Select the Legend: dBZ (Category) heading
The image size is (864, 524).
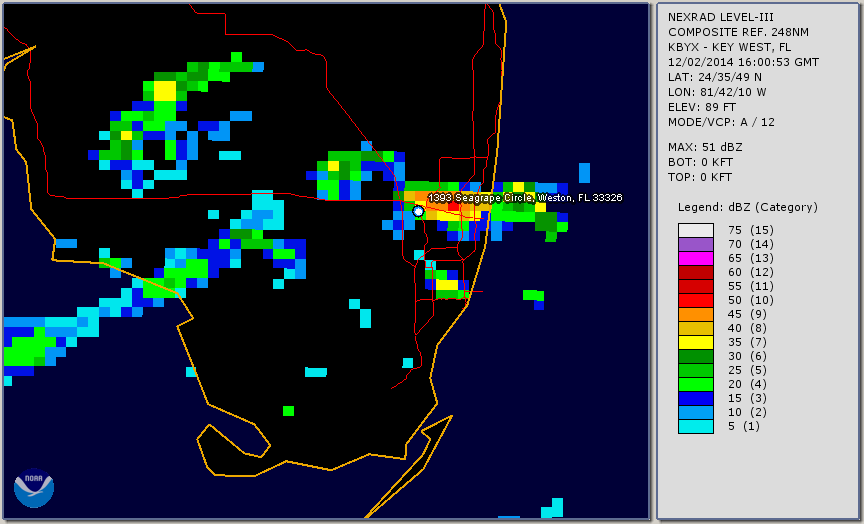(748, 207)
